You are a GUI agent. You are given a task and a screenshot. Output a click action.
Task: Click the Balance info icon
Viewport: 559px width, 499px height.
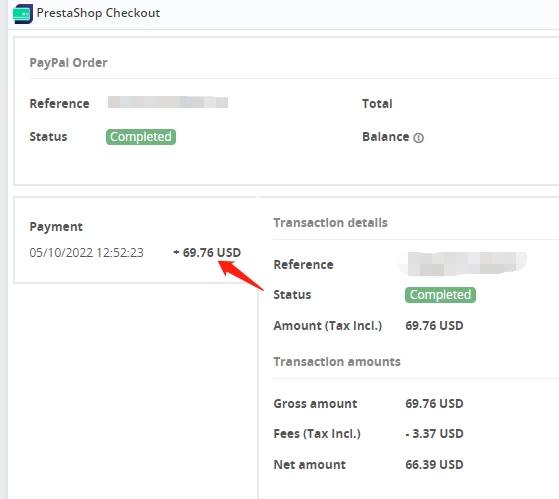419,138
